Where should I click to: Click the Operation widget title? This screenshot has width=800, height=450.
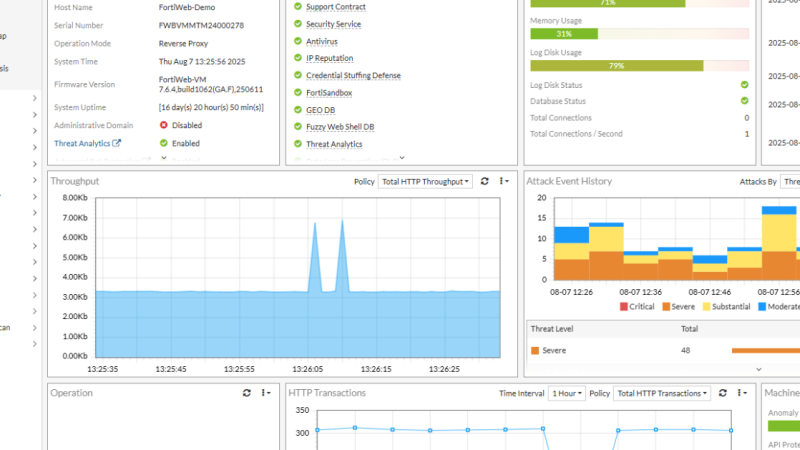pos(71,393)
